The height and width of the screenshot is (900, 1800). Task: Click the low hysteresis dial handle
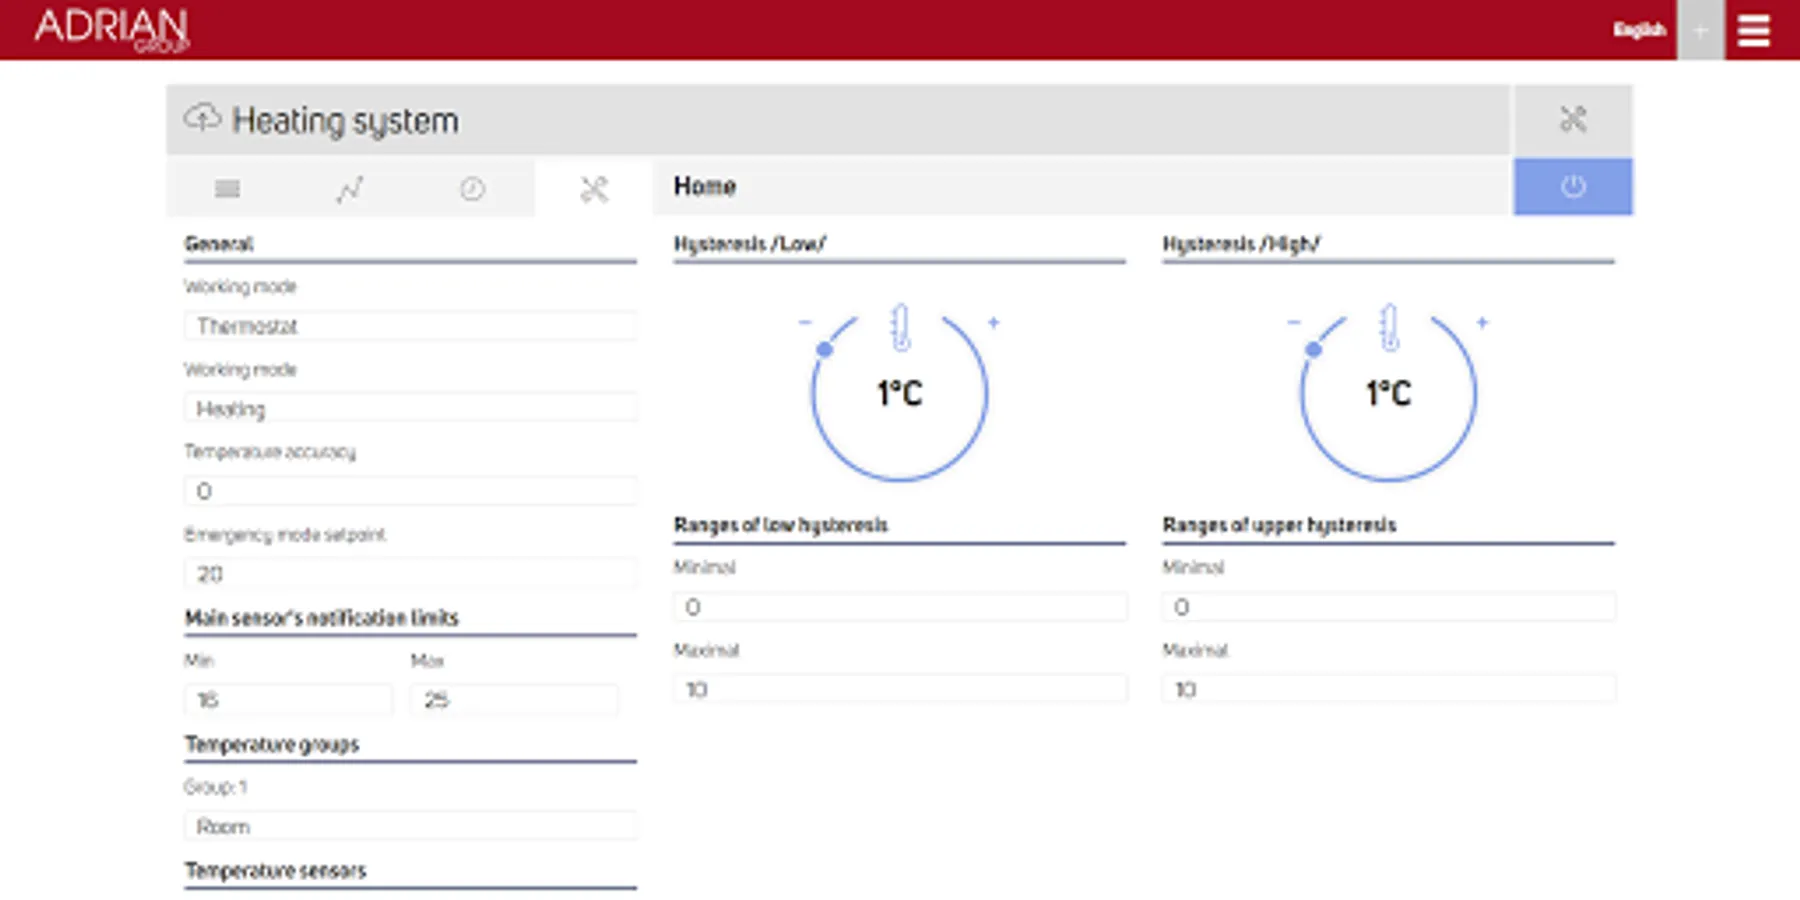824,349
